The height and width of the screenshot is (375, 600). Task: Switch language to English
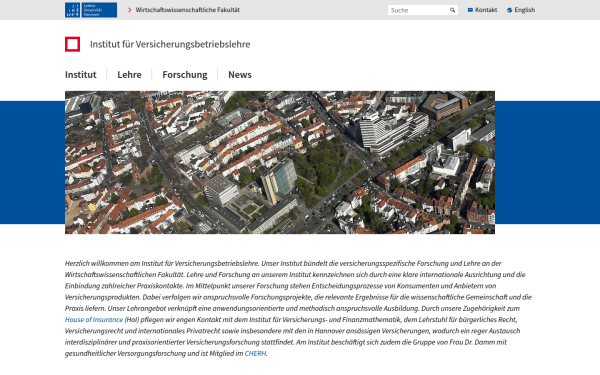click(525, 10)
